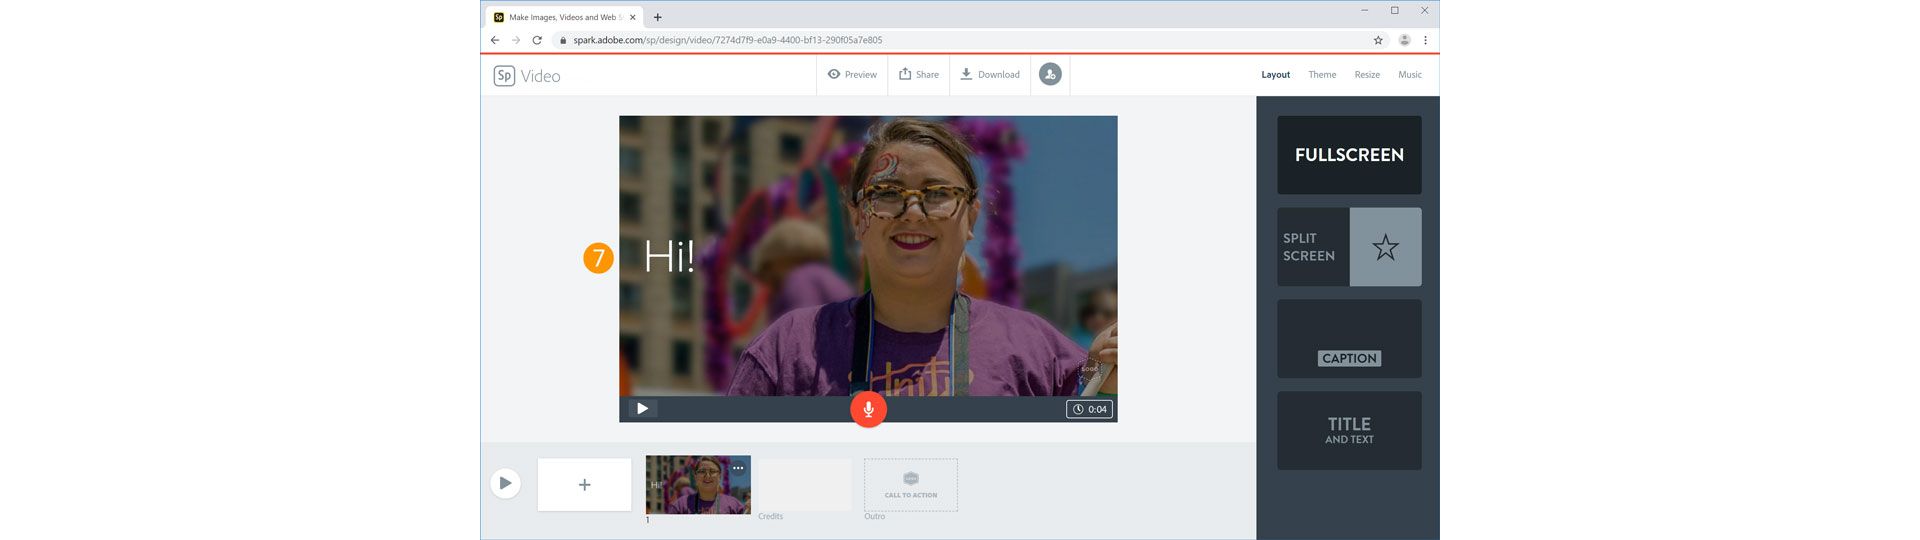The height and width of the screenshot is (540, 1920).
Task: Pick the Caption layout
Action: pyautogui.click(x=1349, y=338)
